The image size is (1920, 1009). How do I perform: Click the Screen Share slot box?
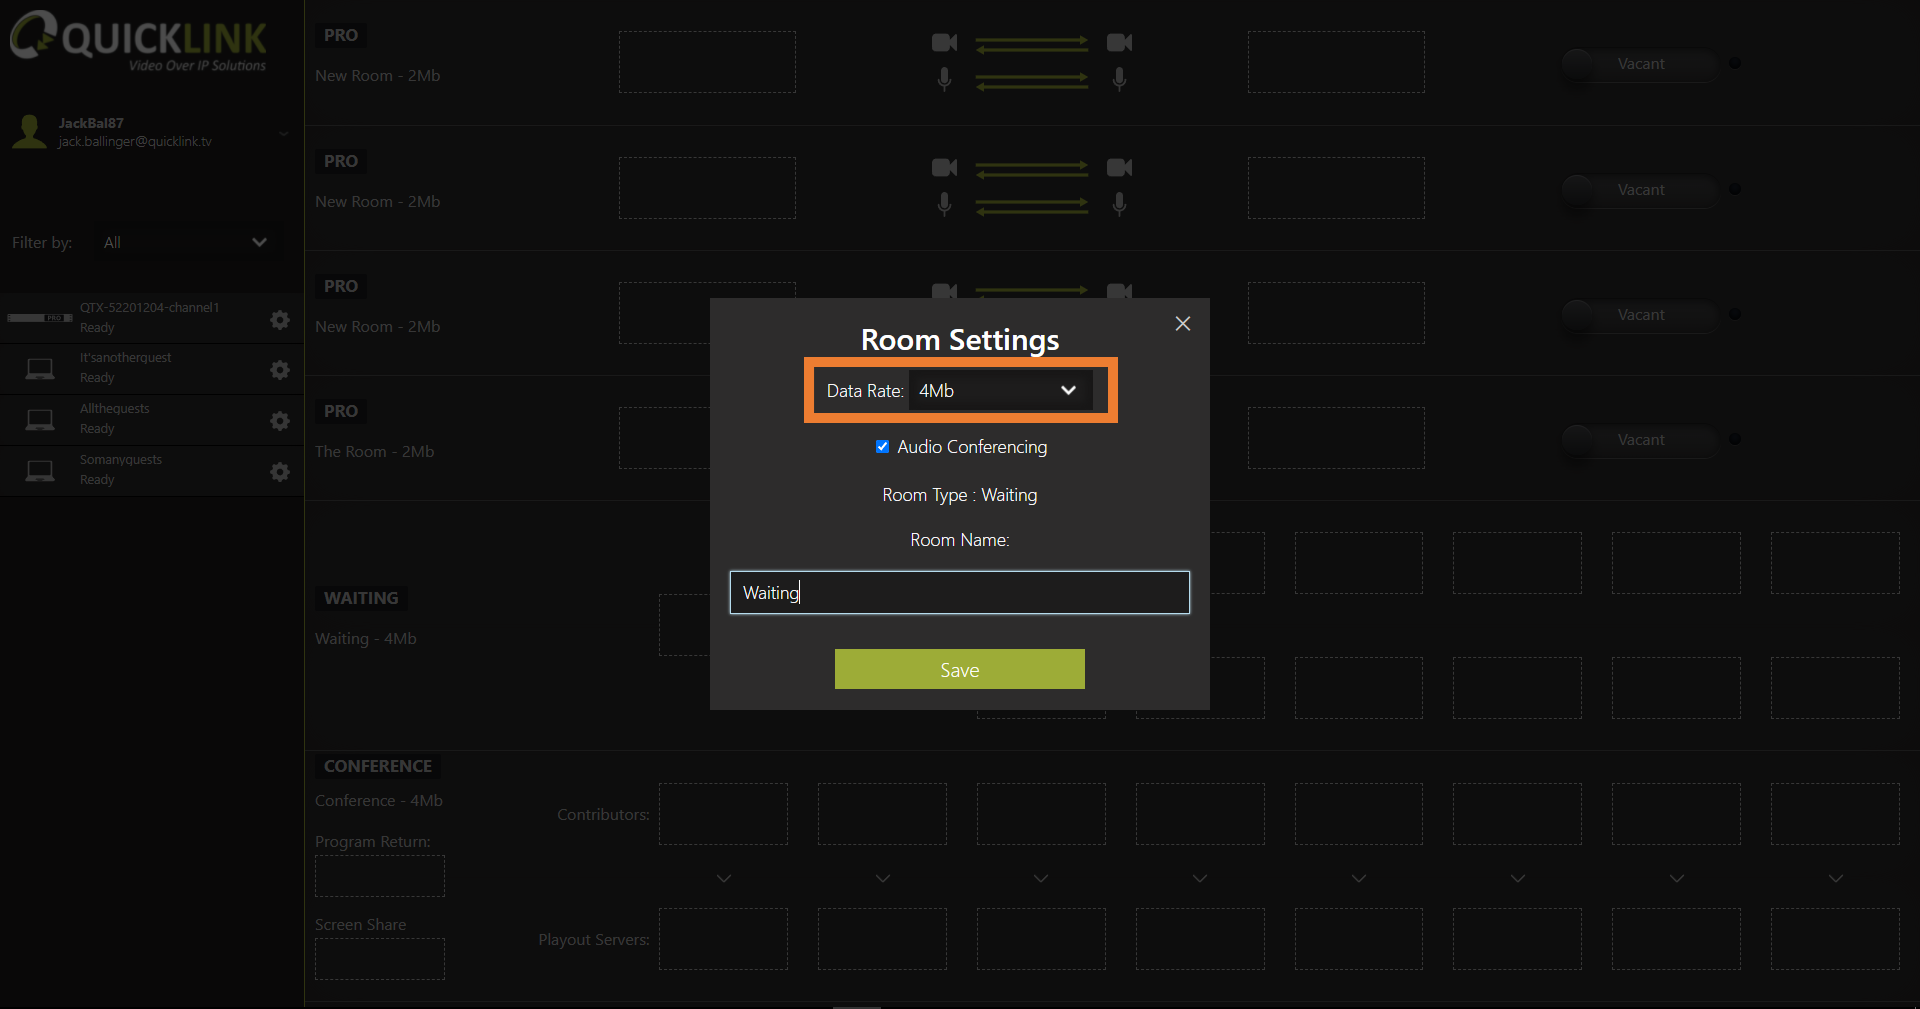[380, 959]
